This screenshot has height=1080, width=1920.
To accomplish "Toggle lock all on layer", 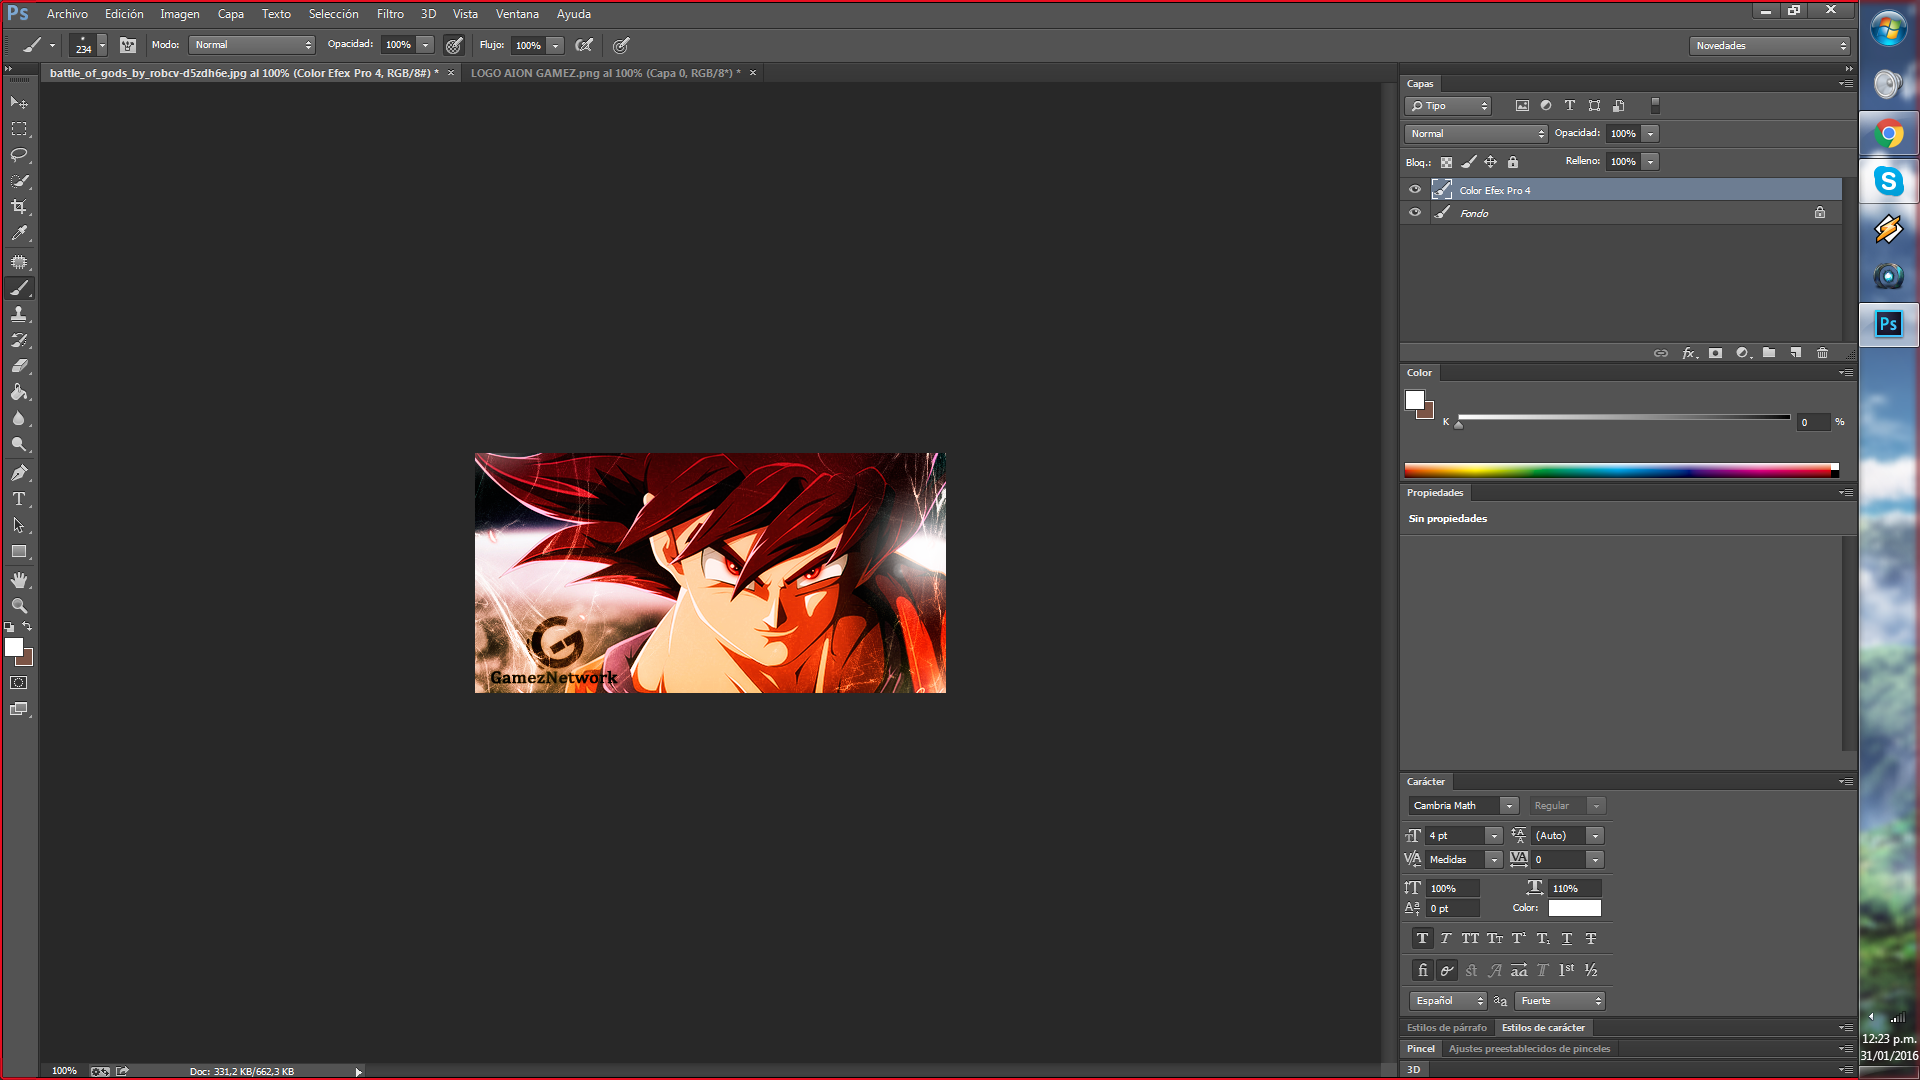I will tap(1513, 162).
